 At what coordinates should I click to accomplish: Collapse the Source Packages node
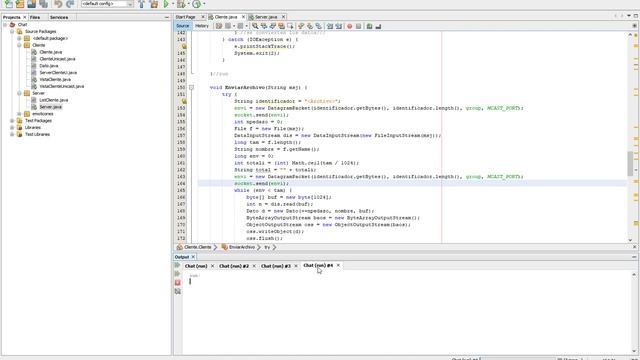coord(12,31)
